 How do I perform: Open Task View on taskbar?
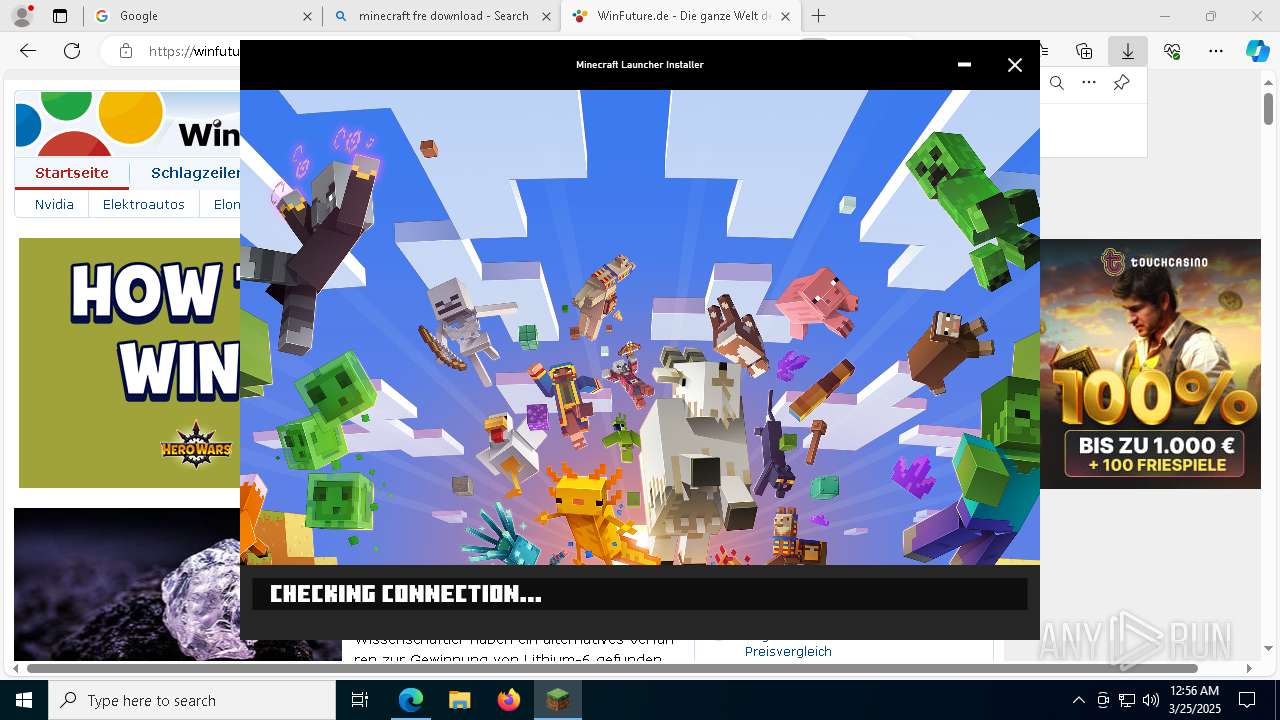click(360, 700)
